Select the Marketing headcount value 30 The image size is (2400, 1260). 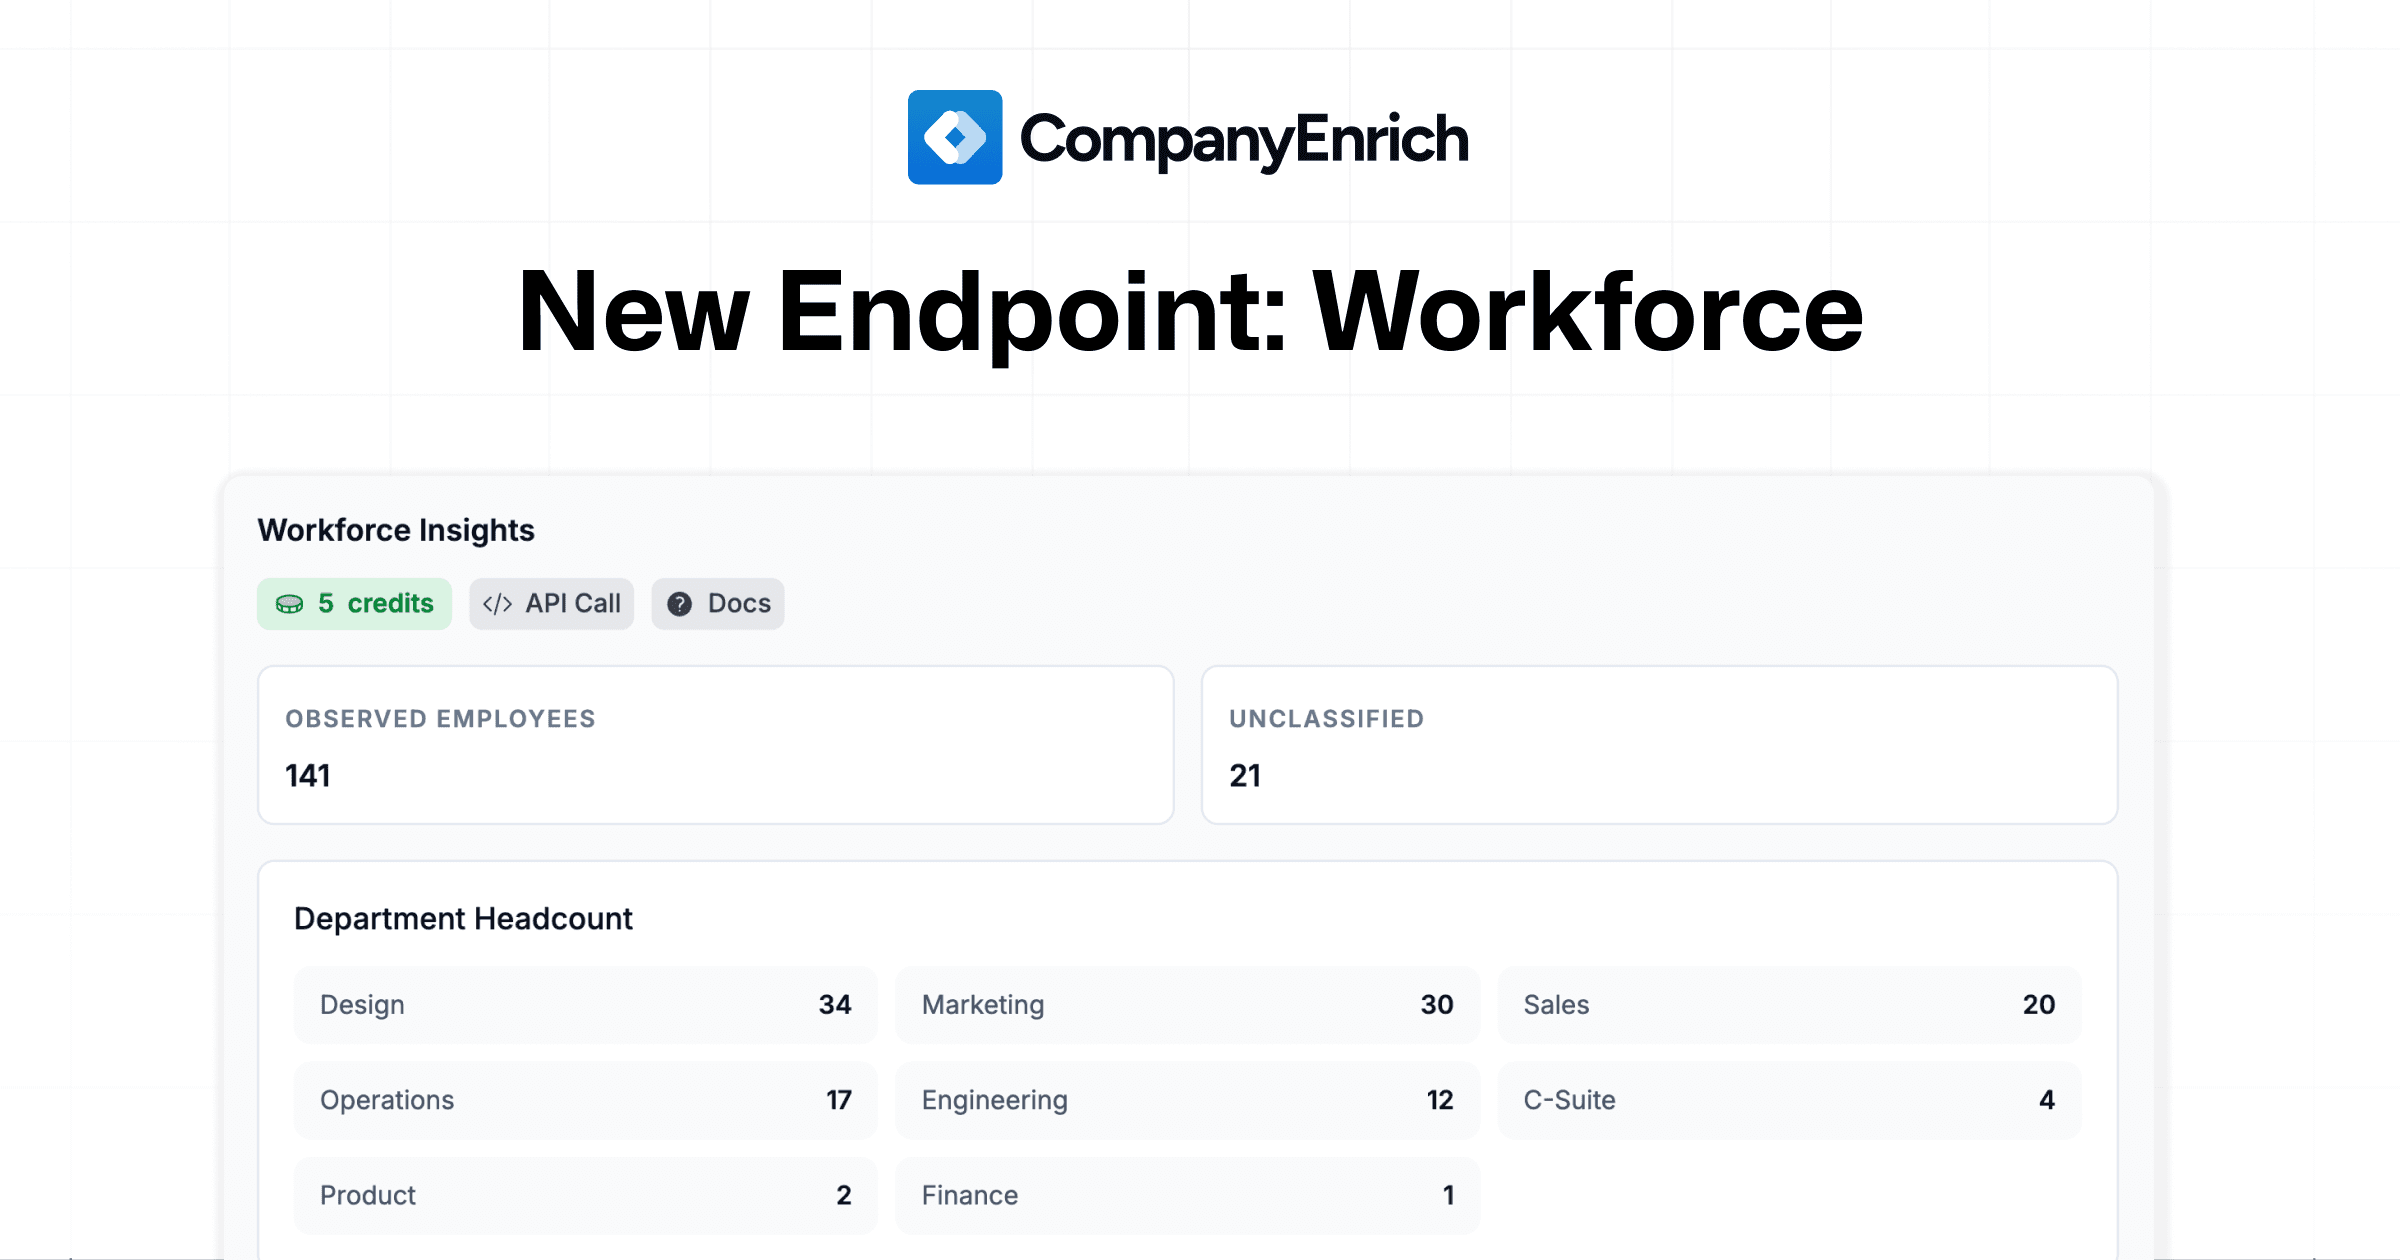(1438, 1005)
